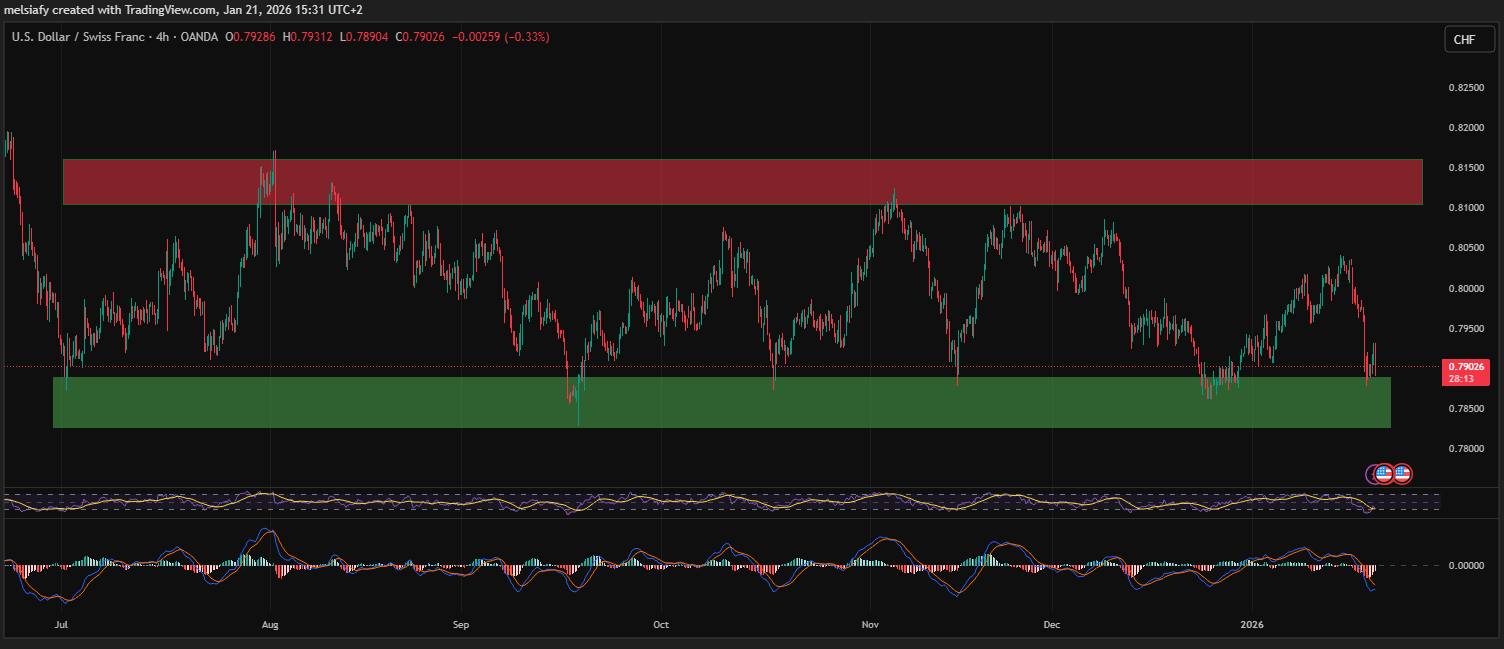Click the rightmost US flag economic event icon

coord(1402,474)
